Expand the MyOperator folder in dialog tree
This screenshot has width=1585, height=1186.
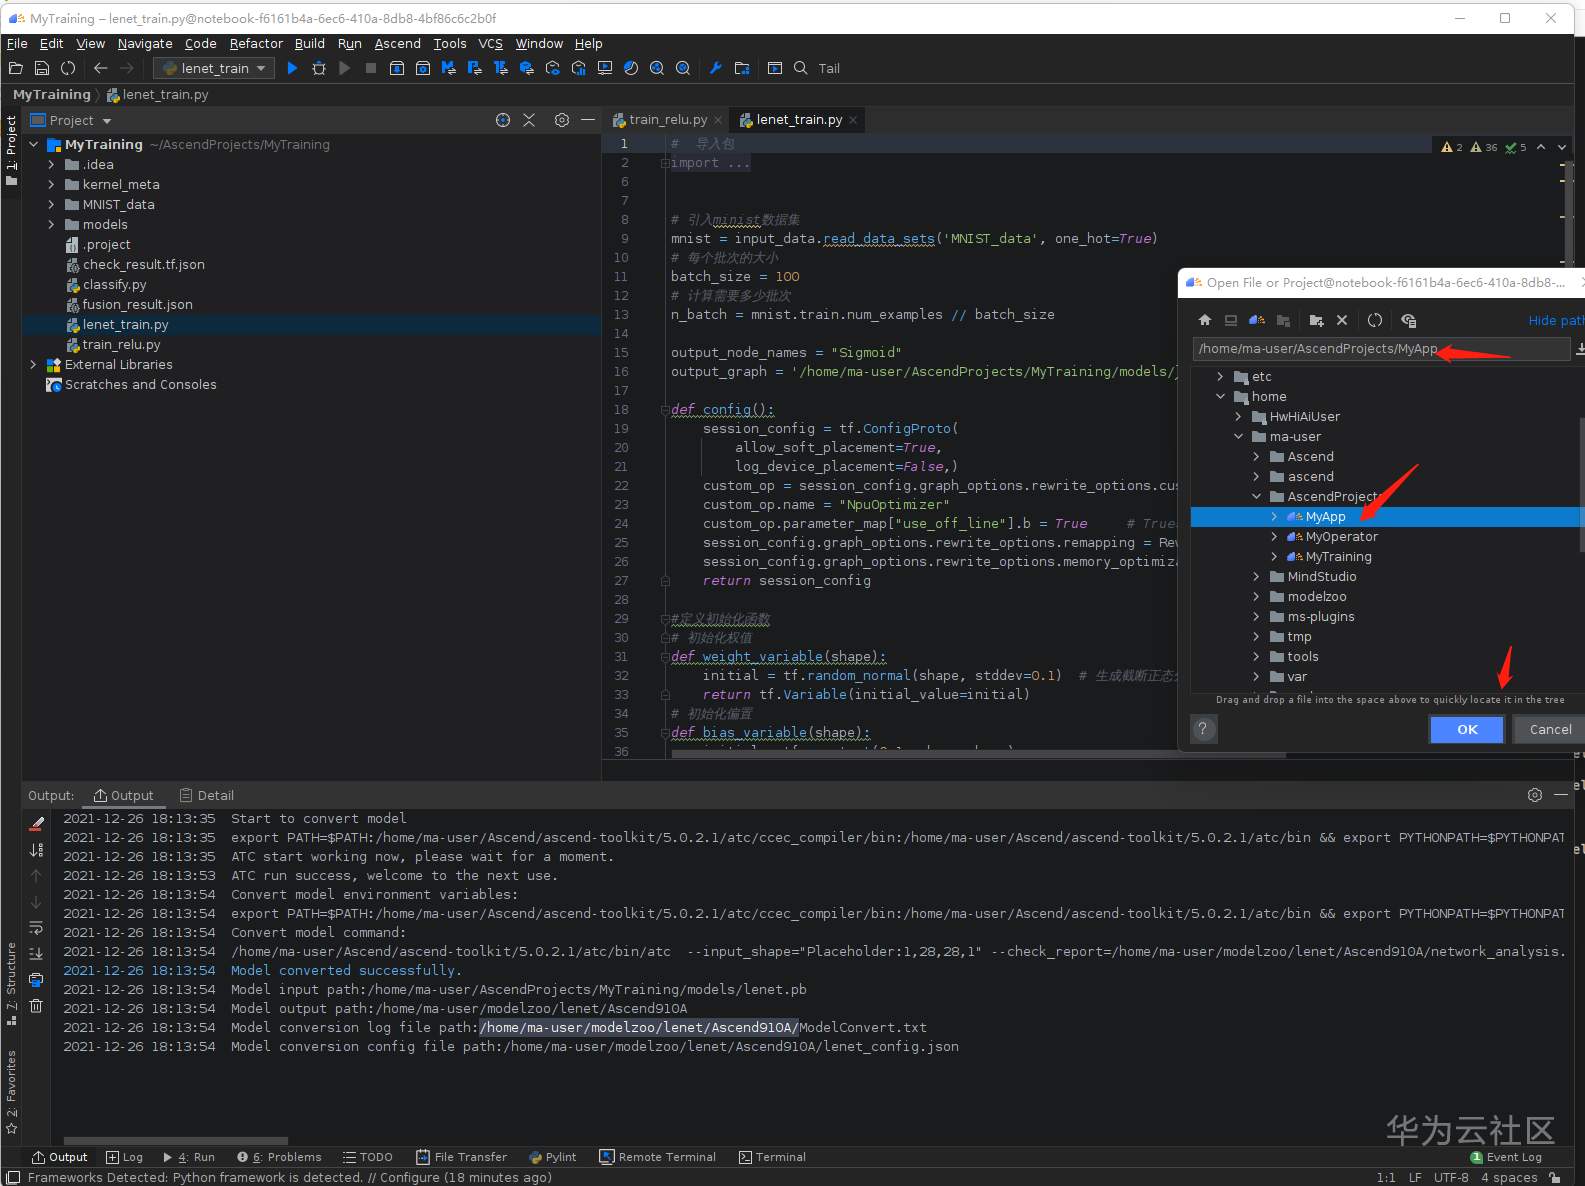(x=1274, y=537)
